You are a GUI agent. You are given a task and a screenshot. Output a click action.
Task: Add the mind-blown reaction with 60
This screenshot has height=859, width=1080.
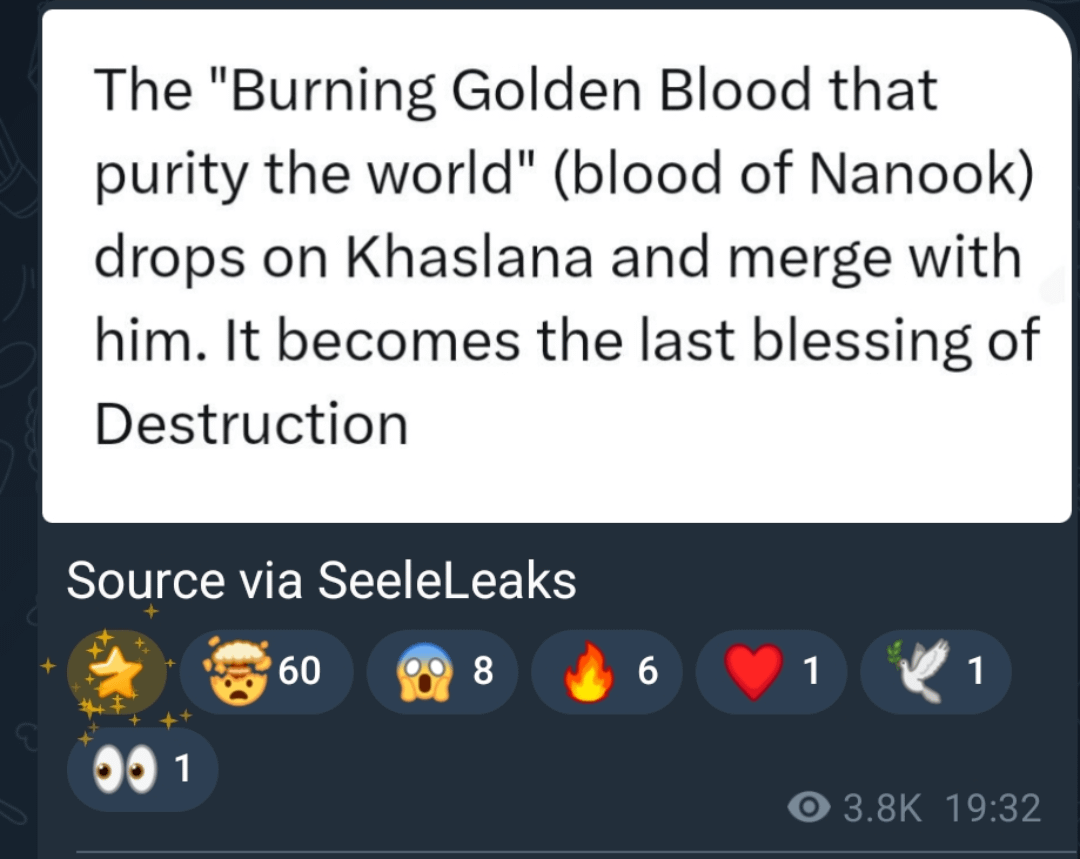[266, 671]
